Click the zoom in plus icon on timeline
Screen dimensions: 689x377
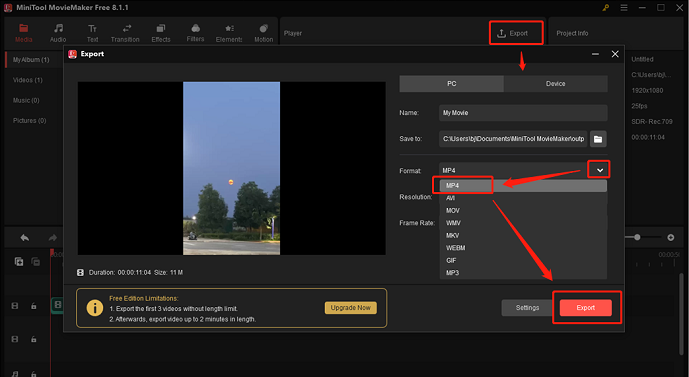671,237
